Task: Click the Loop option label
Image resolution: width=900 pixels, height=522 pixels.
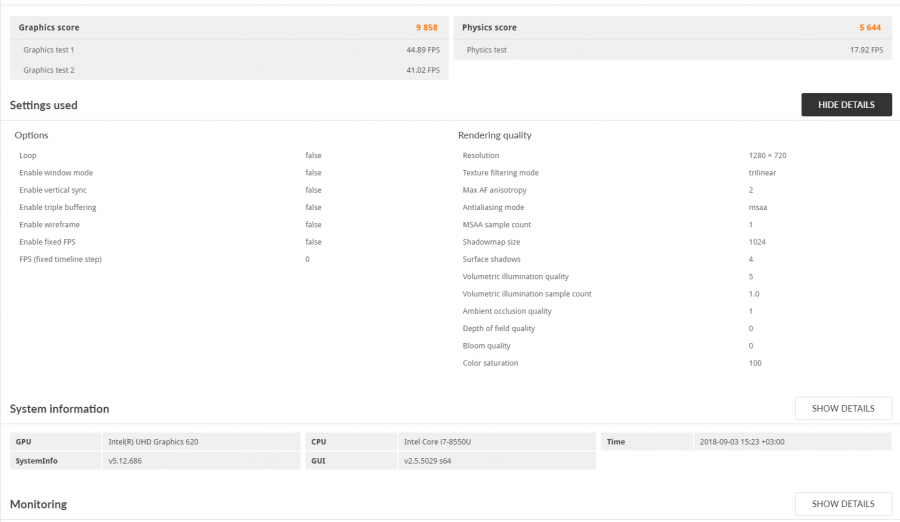Action: pos(28,156)
